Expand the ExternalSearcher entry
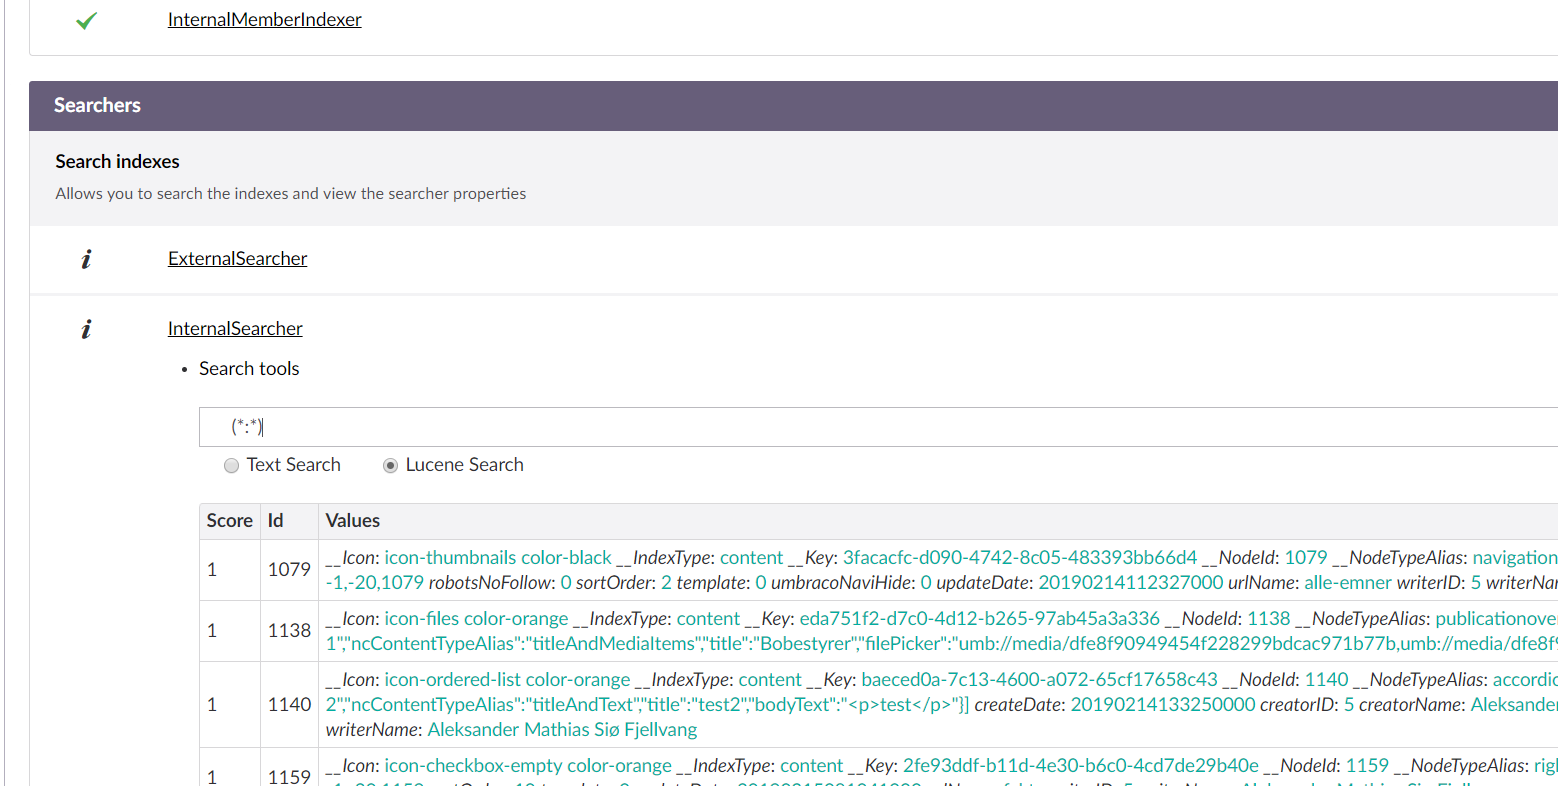 pos(237,259)
